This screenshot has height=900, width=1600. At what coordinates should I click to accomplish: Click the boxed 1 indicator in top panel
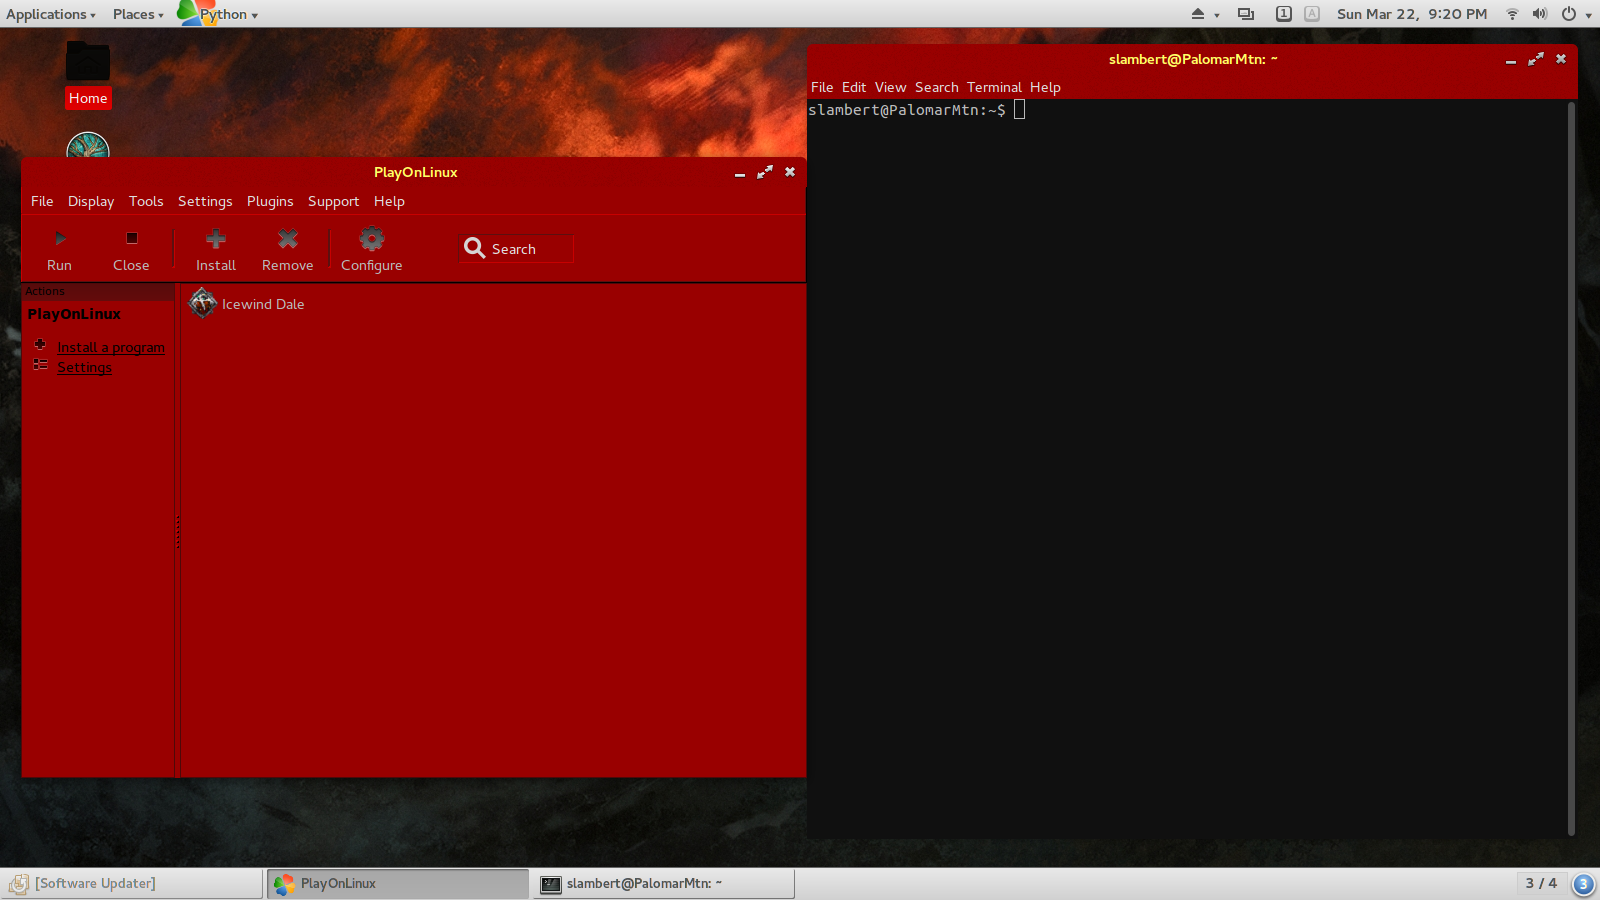[x=1284, y=14]
